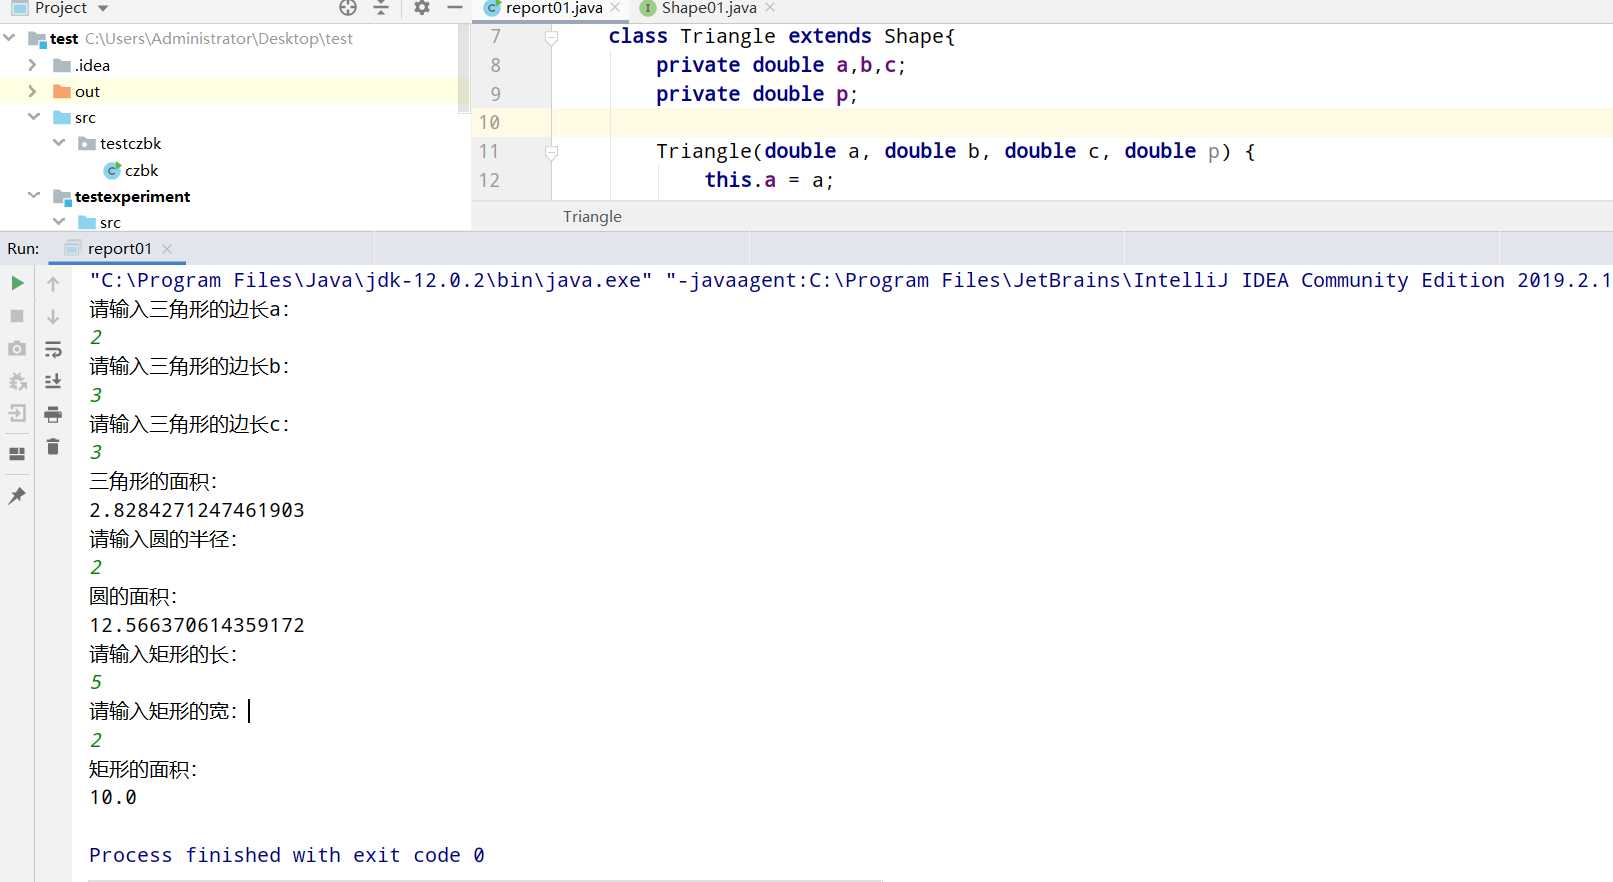Click the '三角形的面积:' output line
1613x882 pixels.
pos(153,481)
